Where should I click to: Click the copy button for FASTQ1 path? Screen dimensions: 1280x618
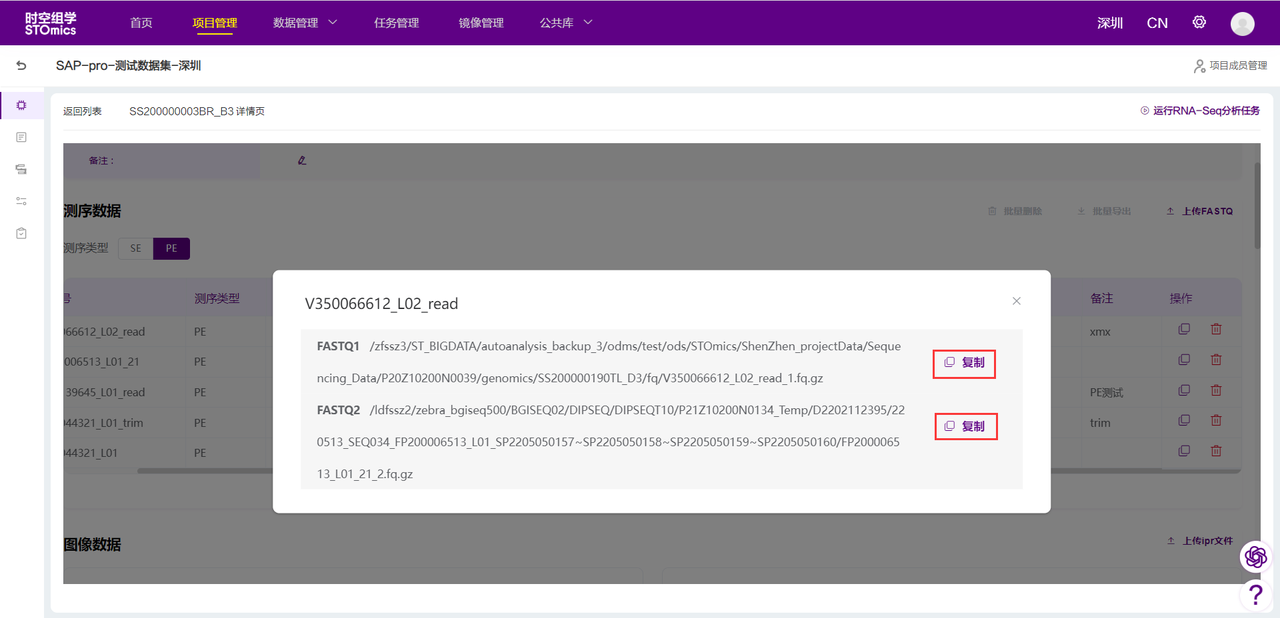click(x=964, y=363)
